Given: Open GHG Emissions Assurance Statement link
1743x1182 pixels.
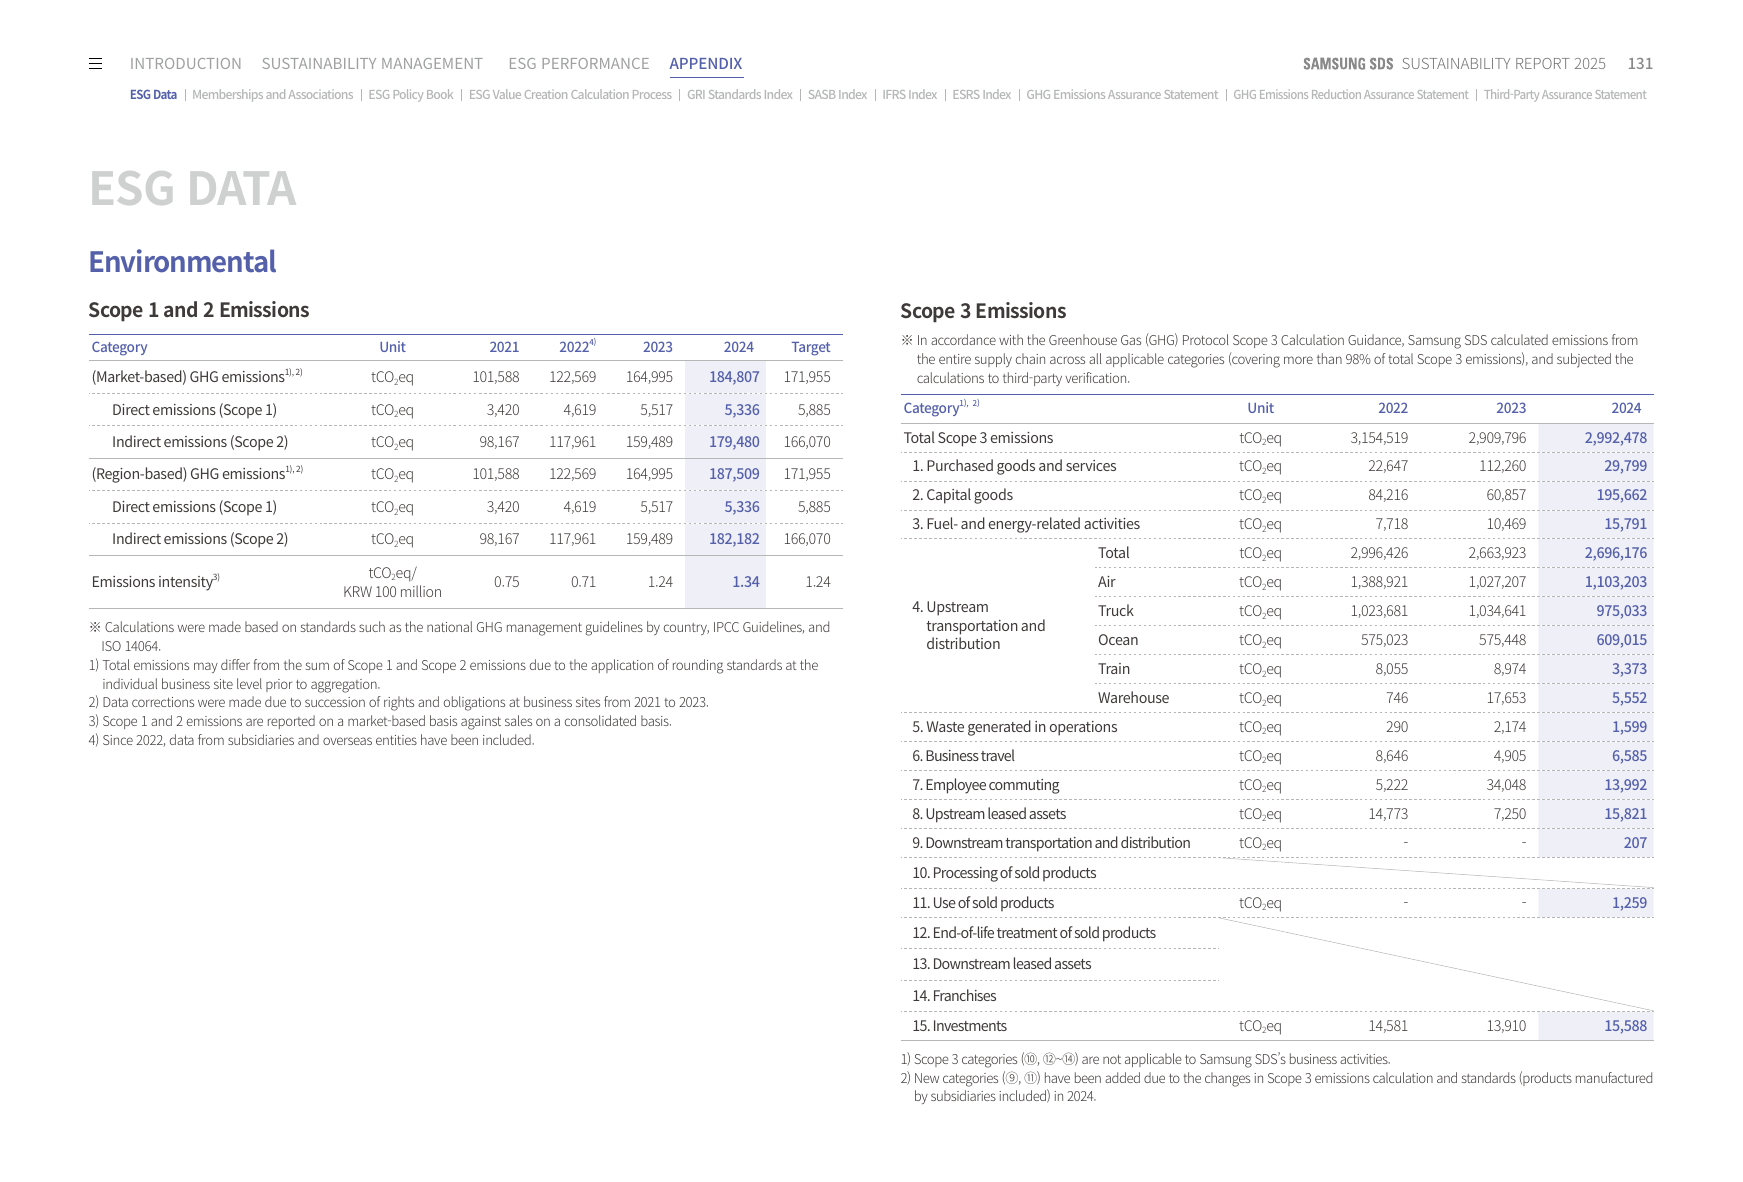Looking at the screenshot, I should (1122, 95).
